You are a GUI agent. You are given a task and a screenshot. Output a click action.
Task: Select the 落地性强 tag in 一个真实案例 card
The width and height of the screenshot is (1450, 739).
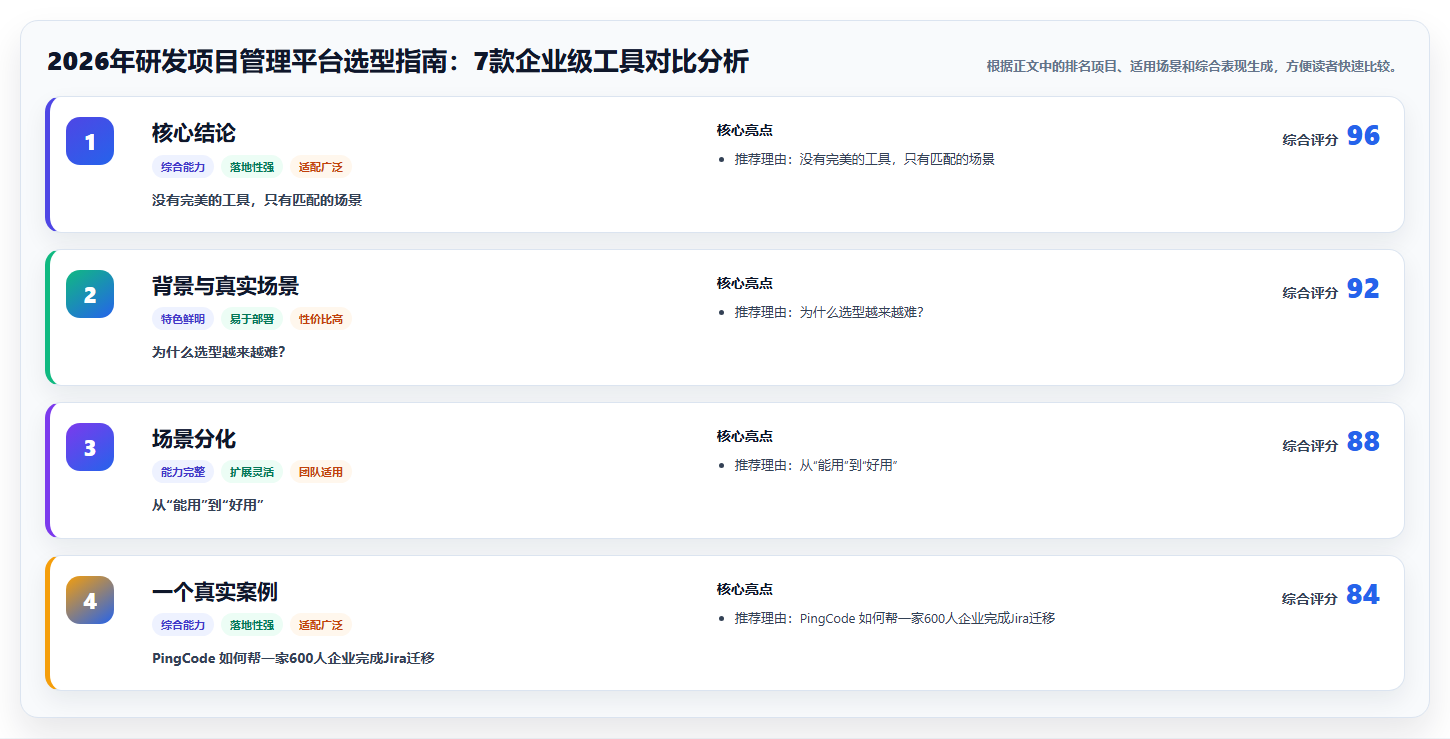coord(252,625)
